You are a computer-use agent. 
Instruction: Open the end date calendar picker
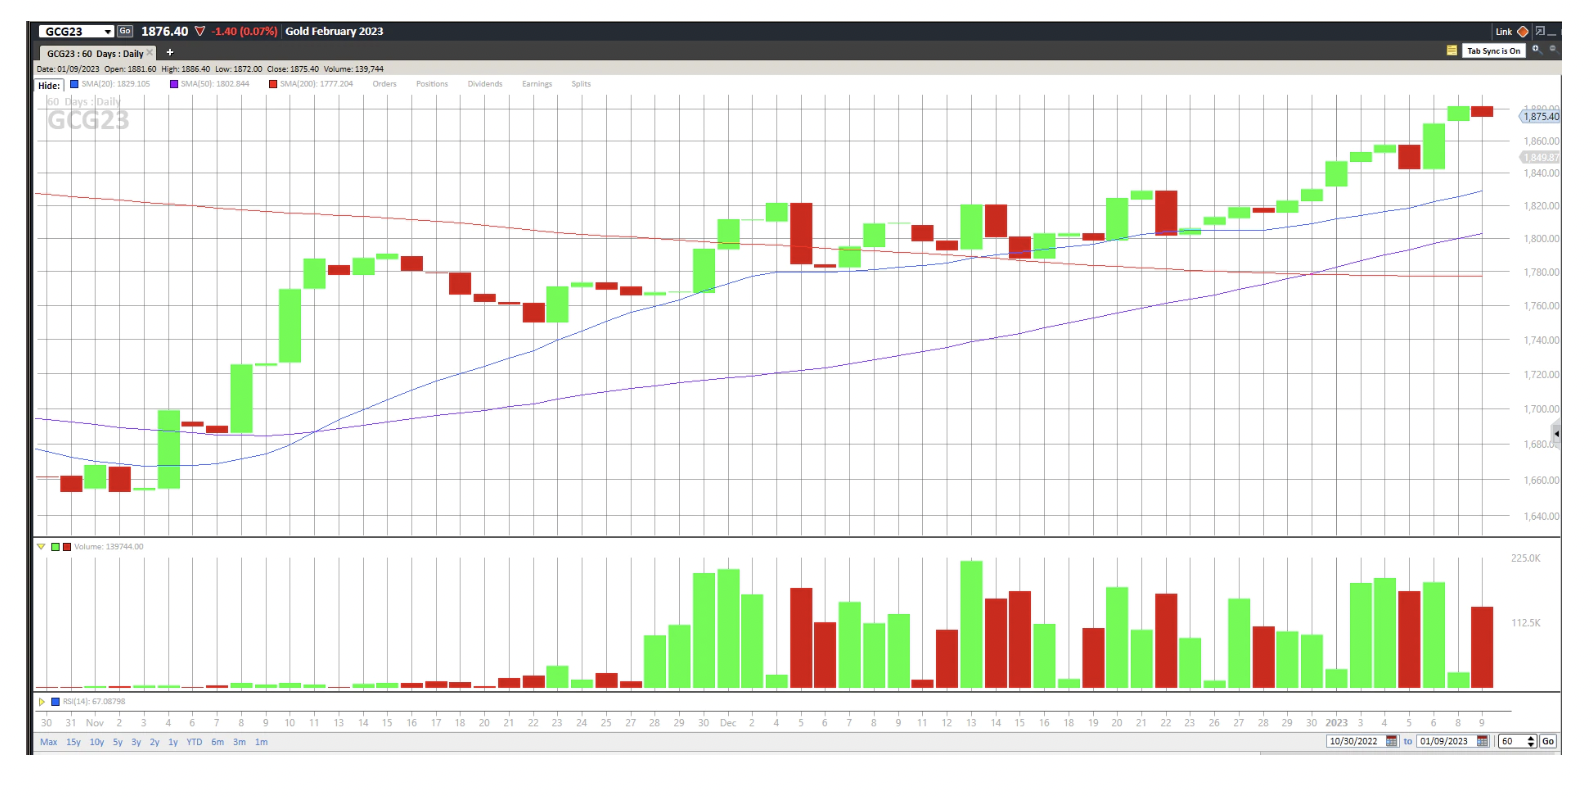1482,741
